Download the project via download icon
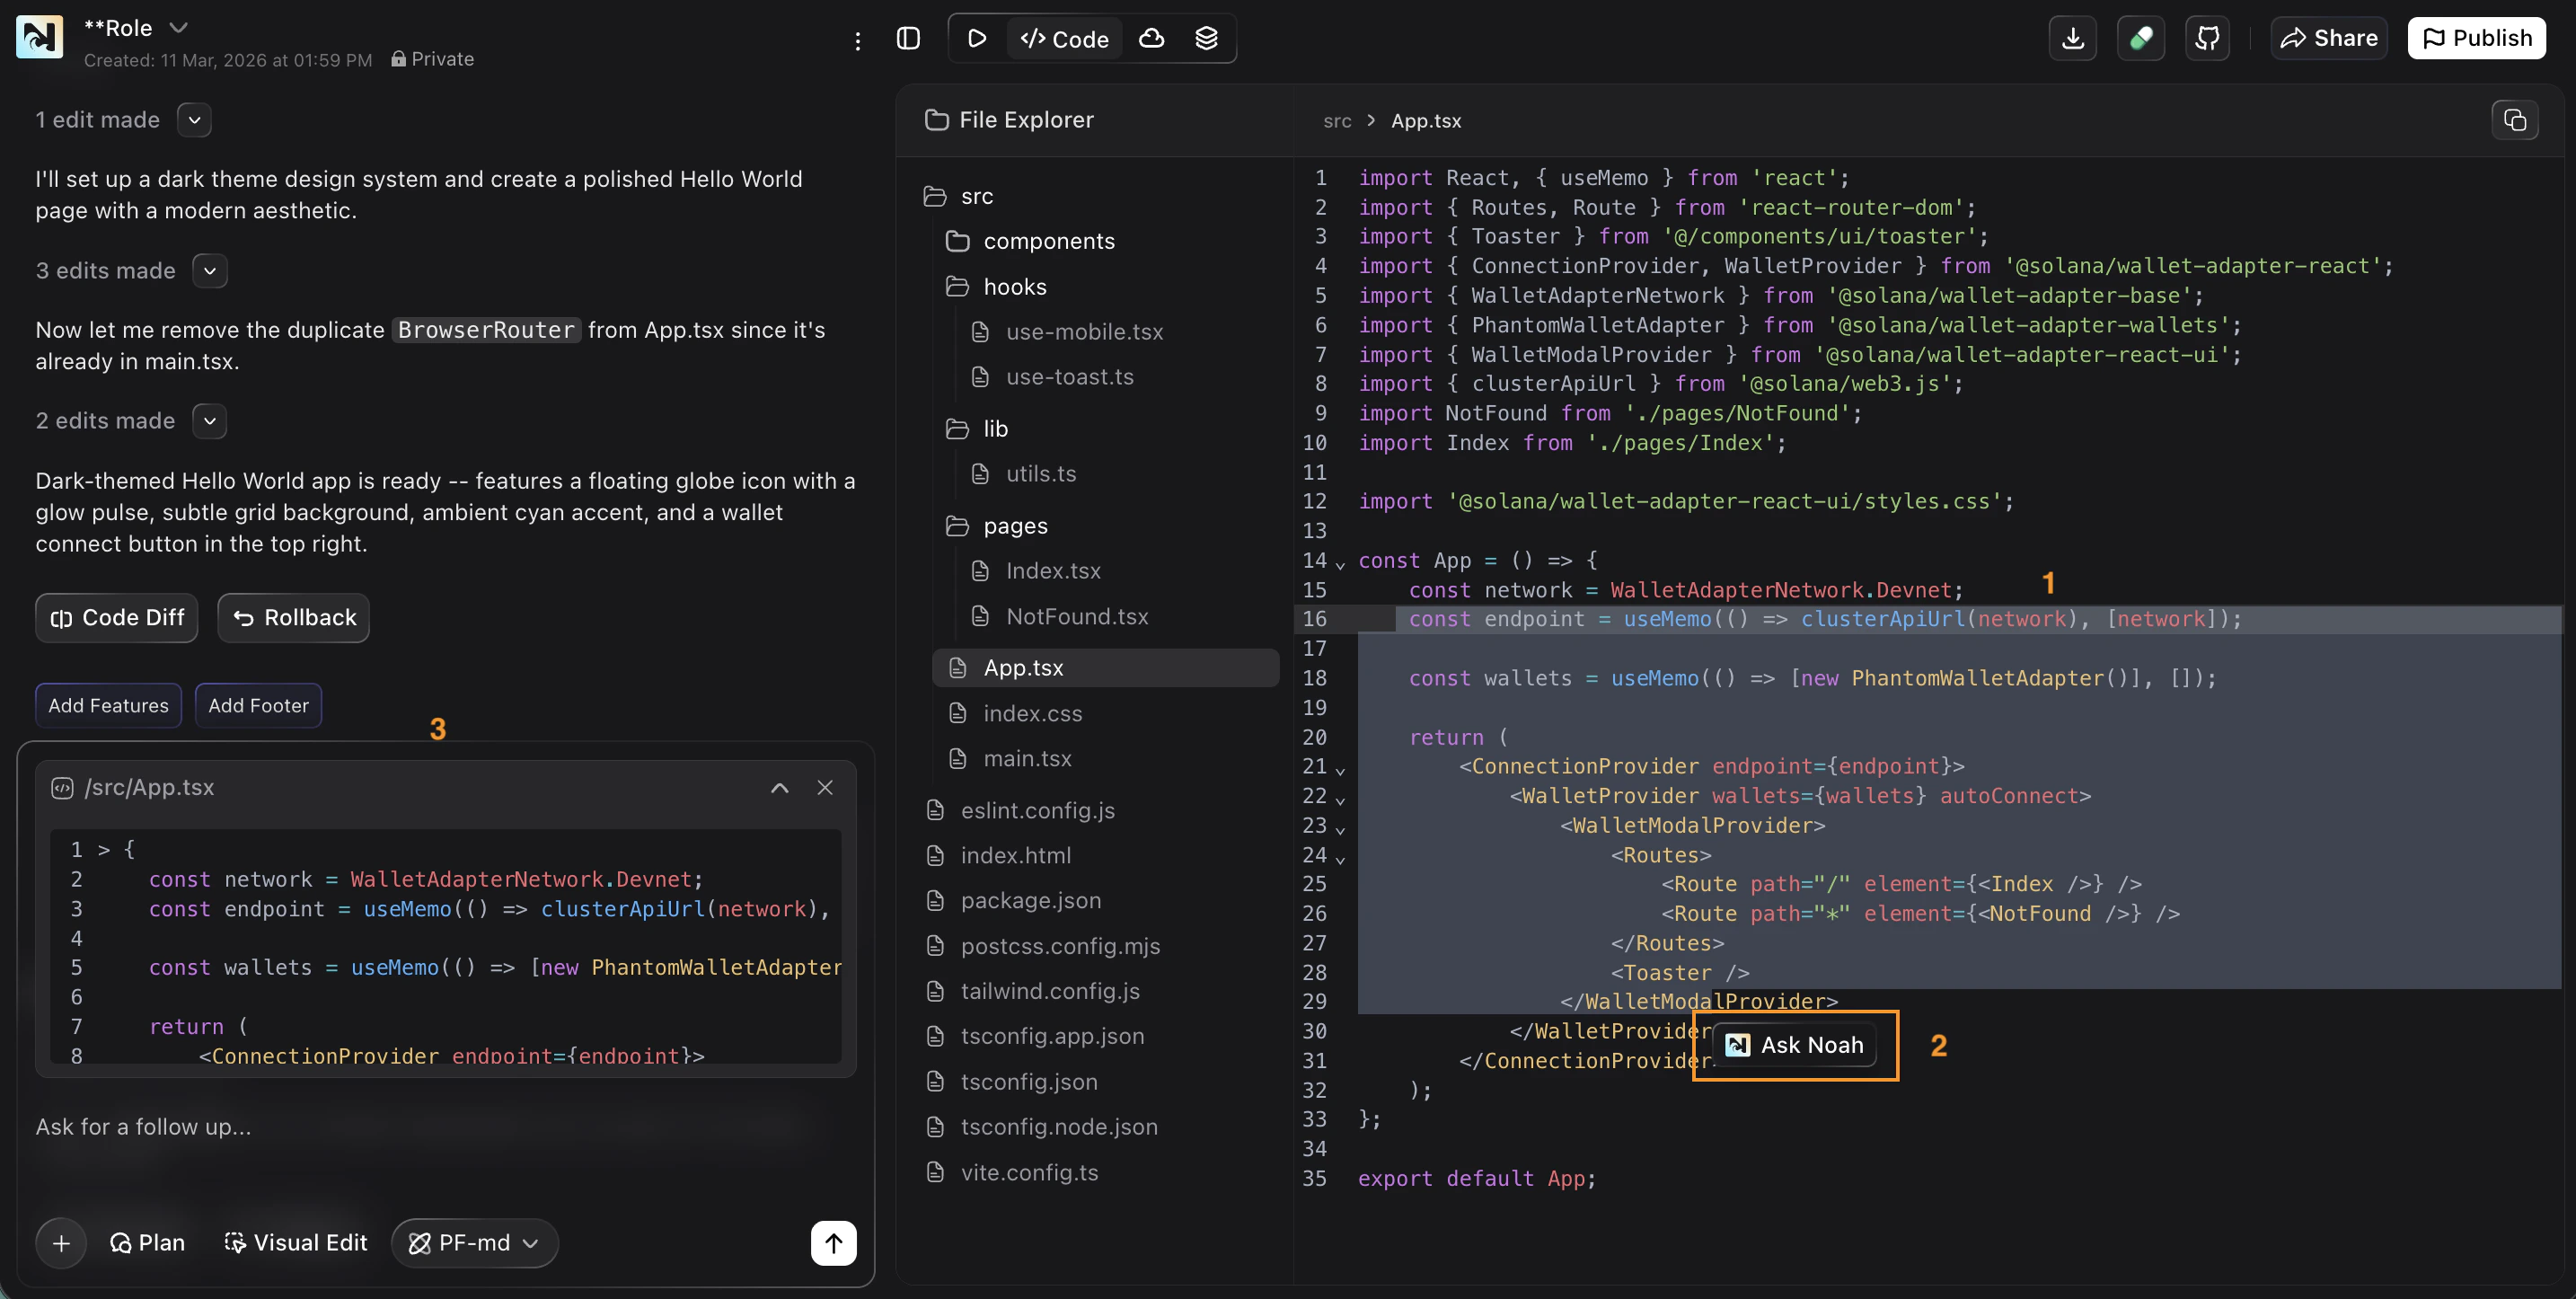Image resolution: width=2576 pixels, height=1299 pixels. click(x=2073, y=38)
